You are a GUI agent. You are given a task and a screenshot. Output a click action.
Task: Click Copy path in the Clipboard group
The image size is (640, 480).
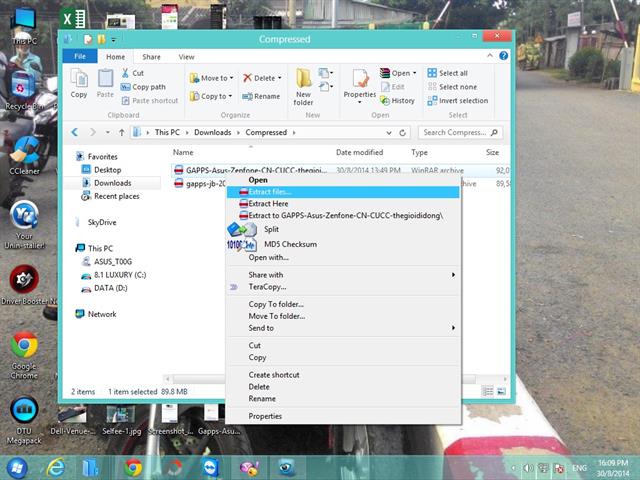tap(143, 87)
